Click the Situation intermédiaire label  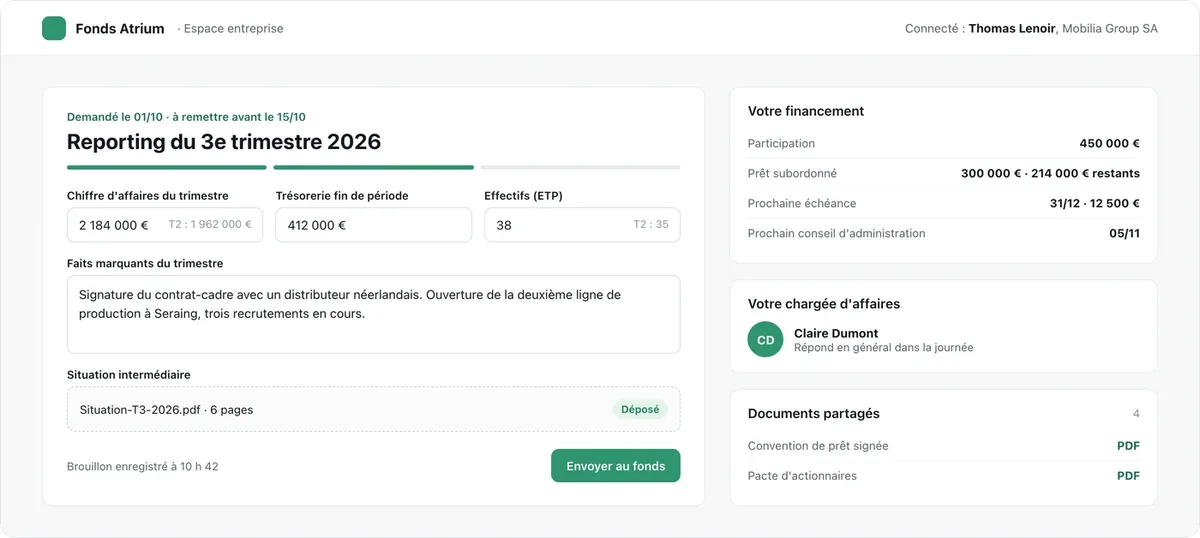point(129,375)
